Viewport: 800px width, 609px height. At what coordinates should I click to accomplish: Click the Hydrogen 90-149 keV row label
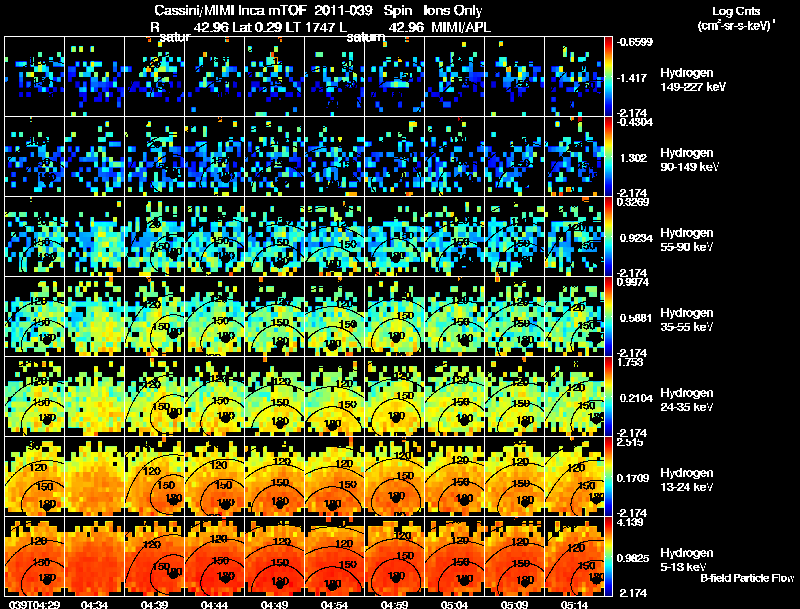point(687,160)
